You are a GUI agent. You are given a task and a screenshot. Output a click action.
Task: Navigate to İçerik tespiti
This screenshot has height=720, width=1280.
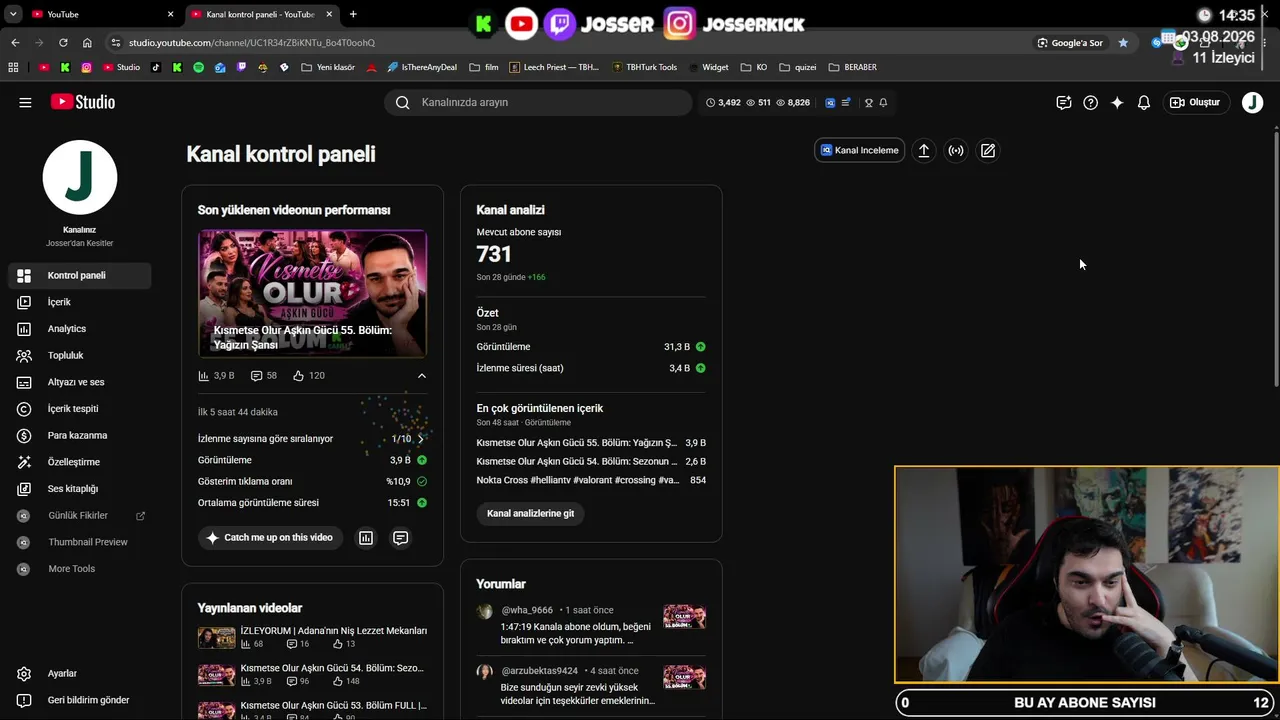pyautogui.click(x=80, y=409)
